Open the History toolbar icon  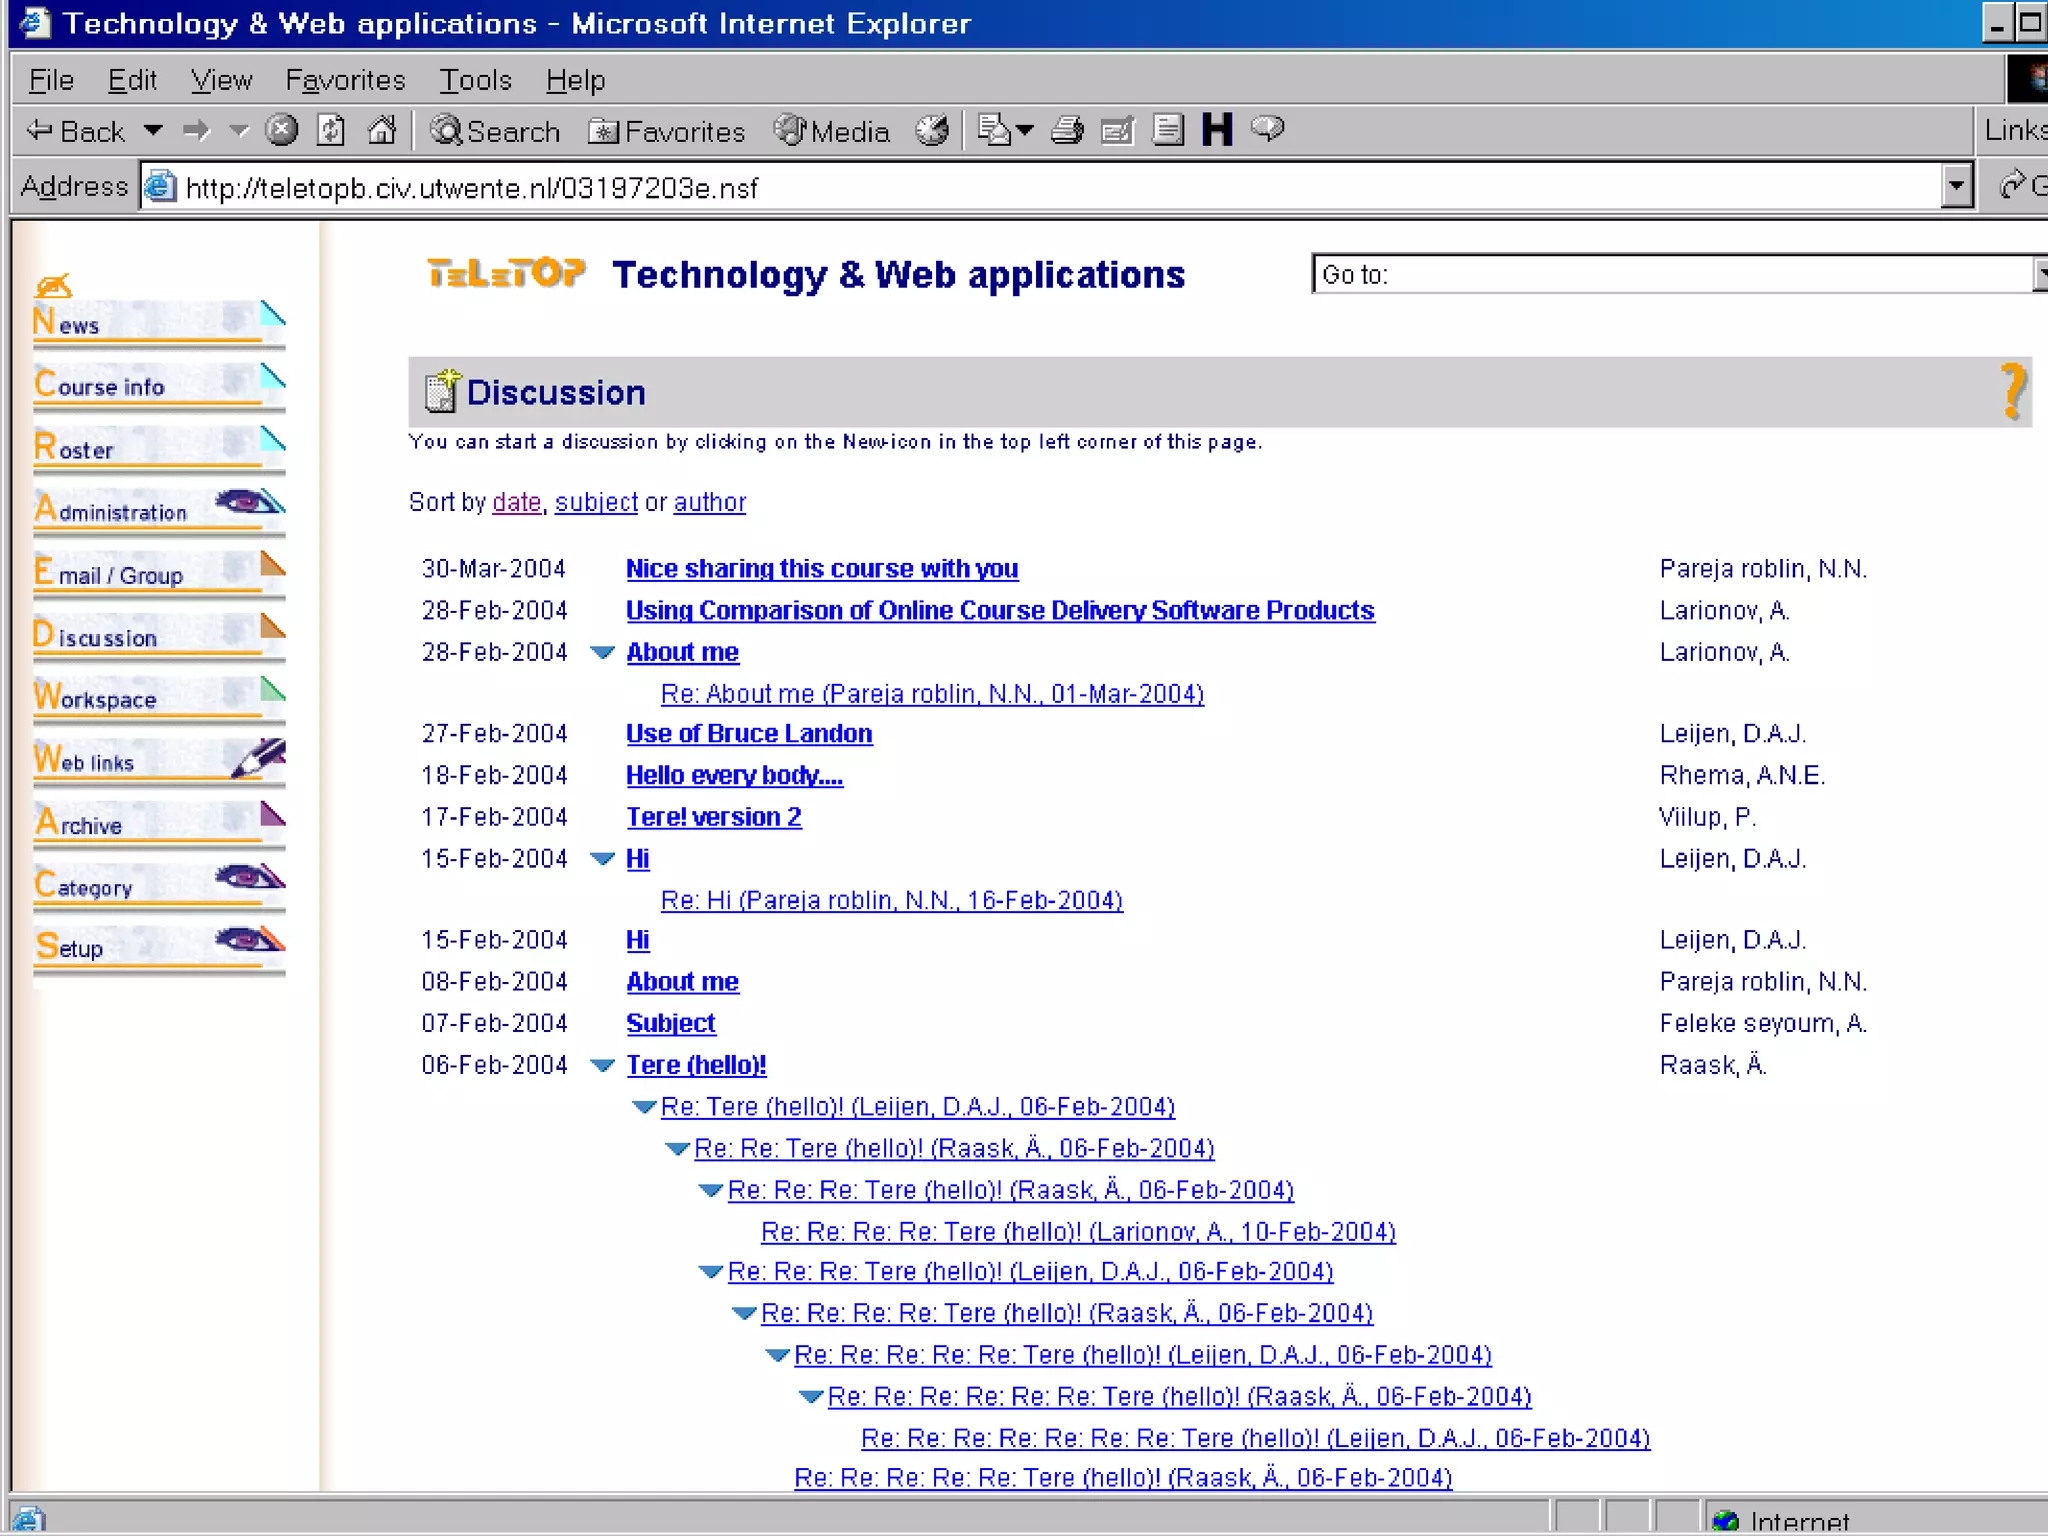point(932,131)
